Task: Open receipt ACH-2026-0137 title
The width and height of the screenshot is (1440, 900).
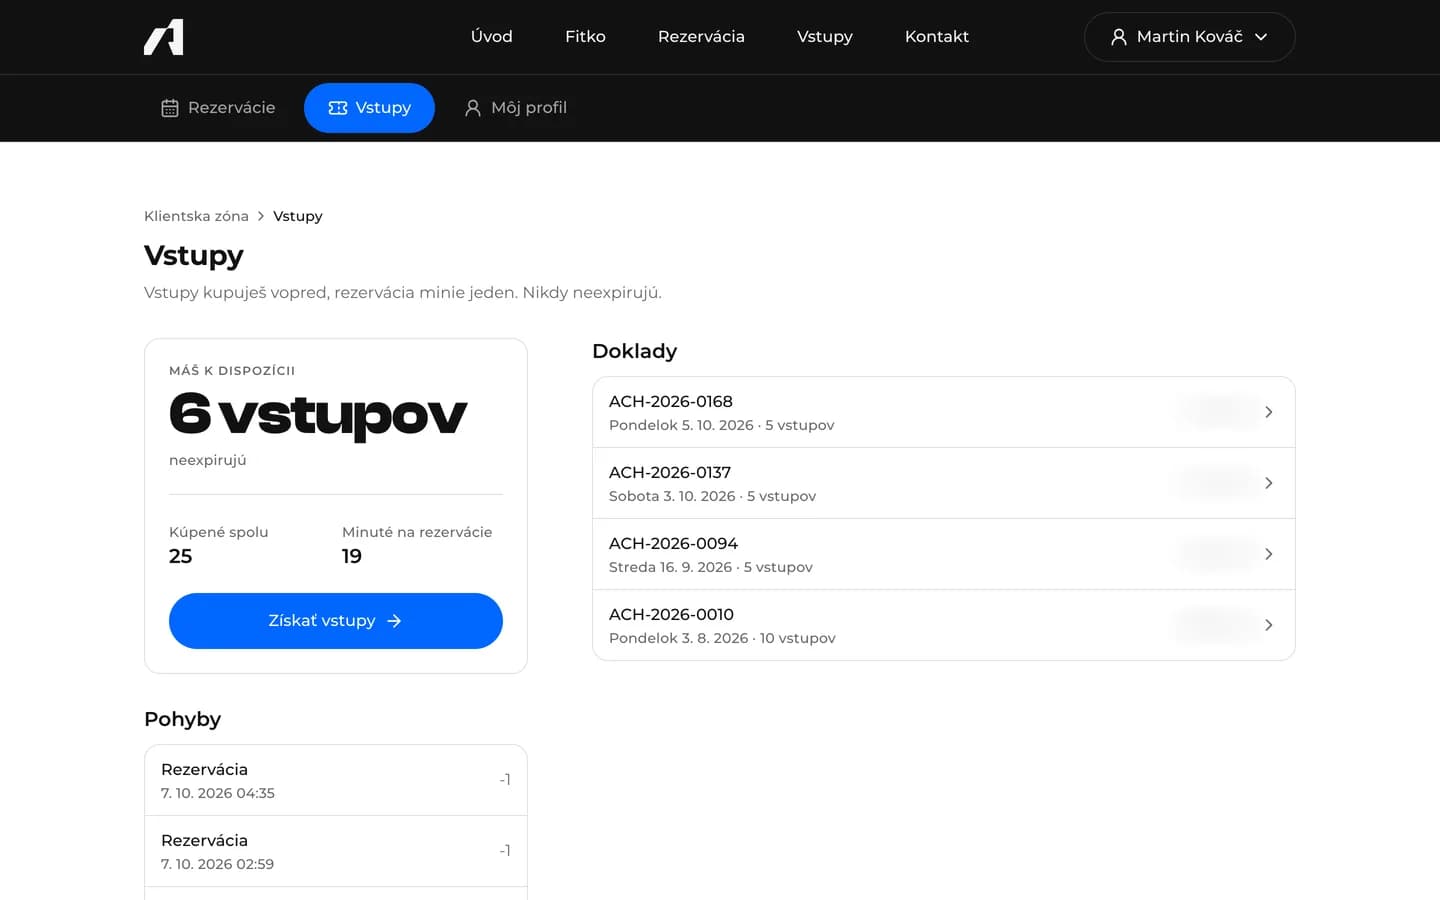Action: pos(670,472)
